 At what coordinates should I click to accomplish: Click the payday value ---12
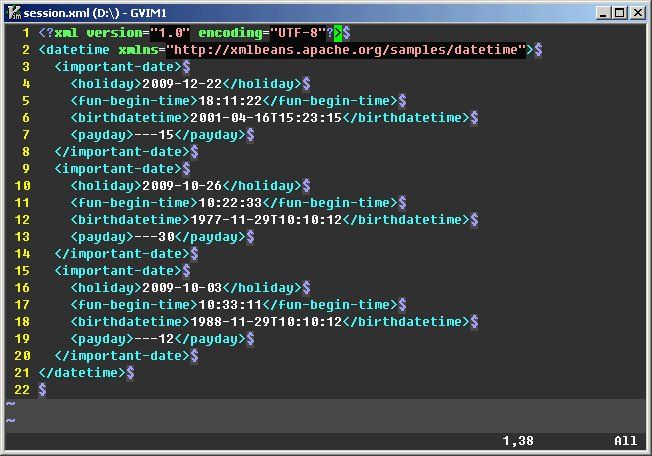coord(154,340)
